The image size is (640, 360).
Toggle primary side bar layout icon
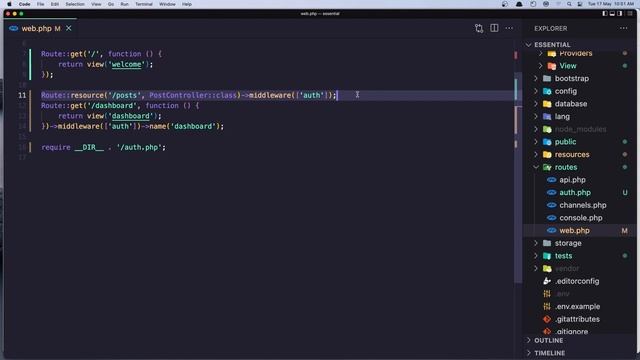[604, 13]
